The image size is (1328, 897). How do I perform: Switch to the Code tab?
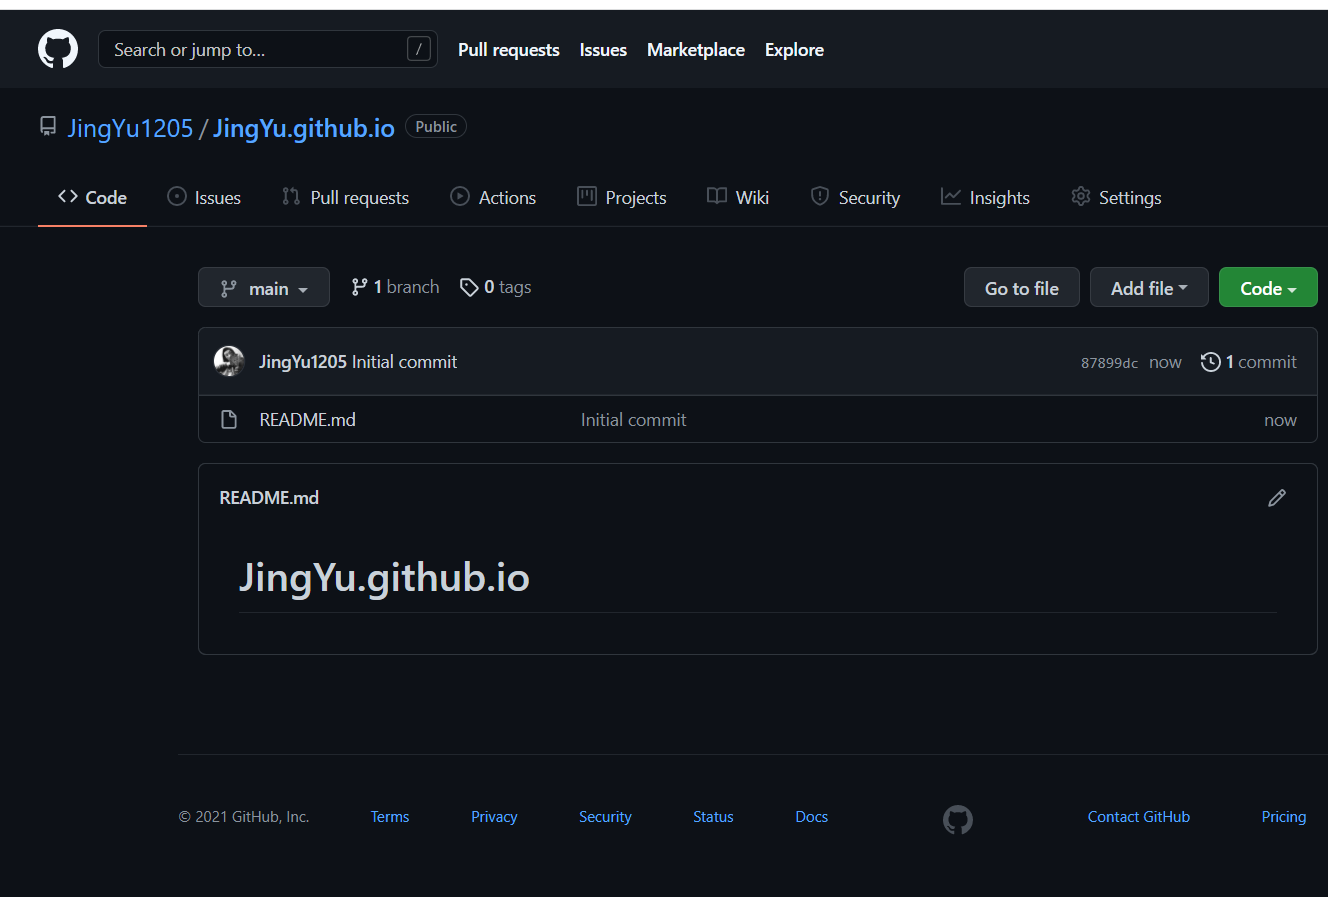tap(92, 198)
